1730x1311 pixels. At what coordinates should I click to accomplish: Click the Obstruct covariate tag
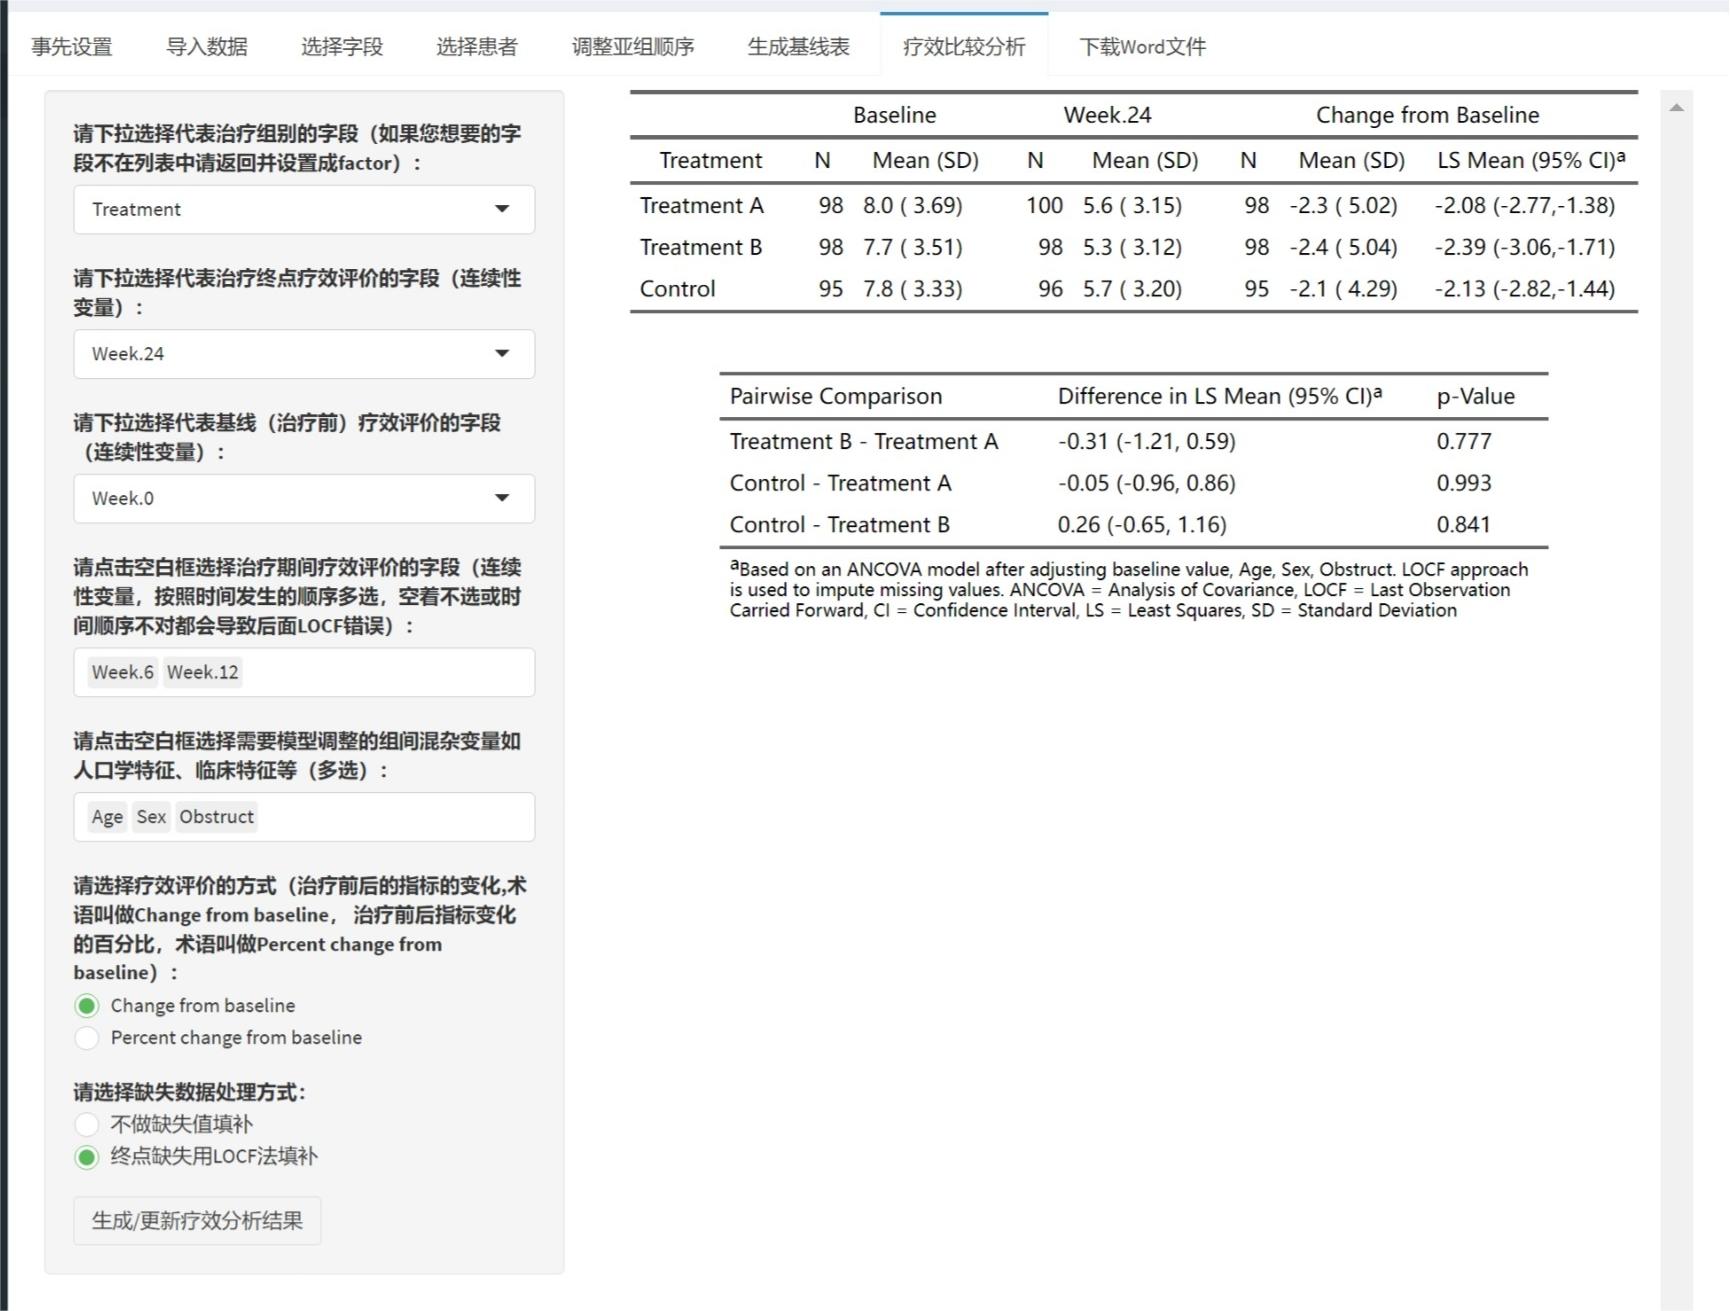click(x=217, y=817)
